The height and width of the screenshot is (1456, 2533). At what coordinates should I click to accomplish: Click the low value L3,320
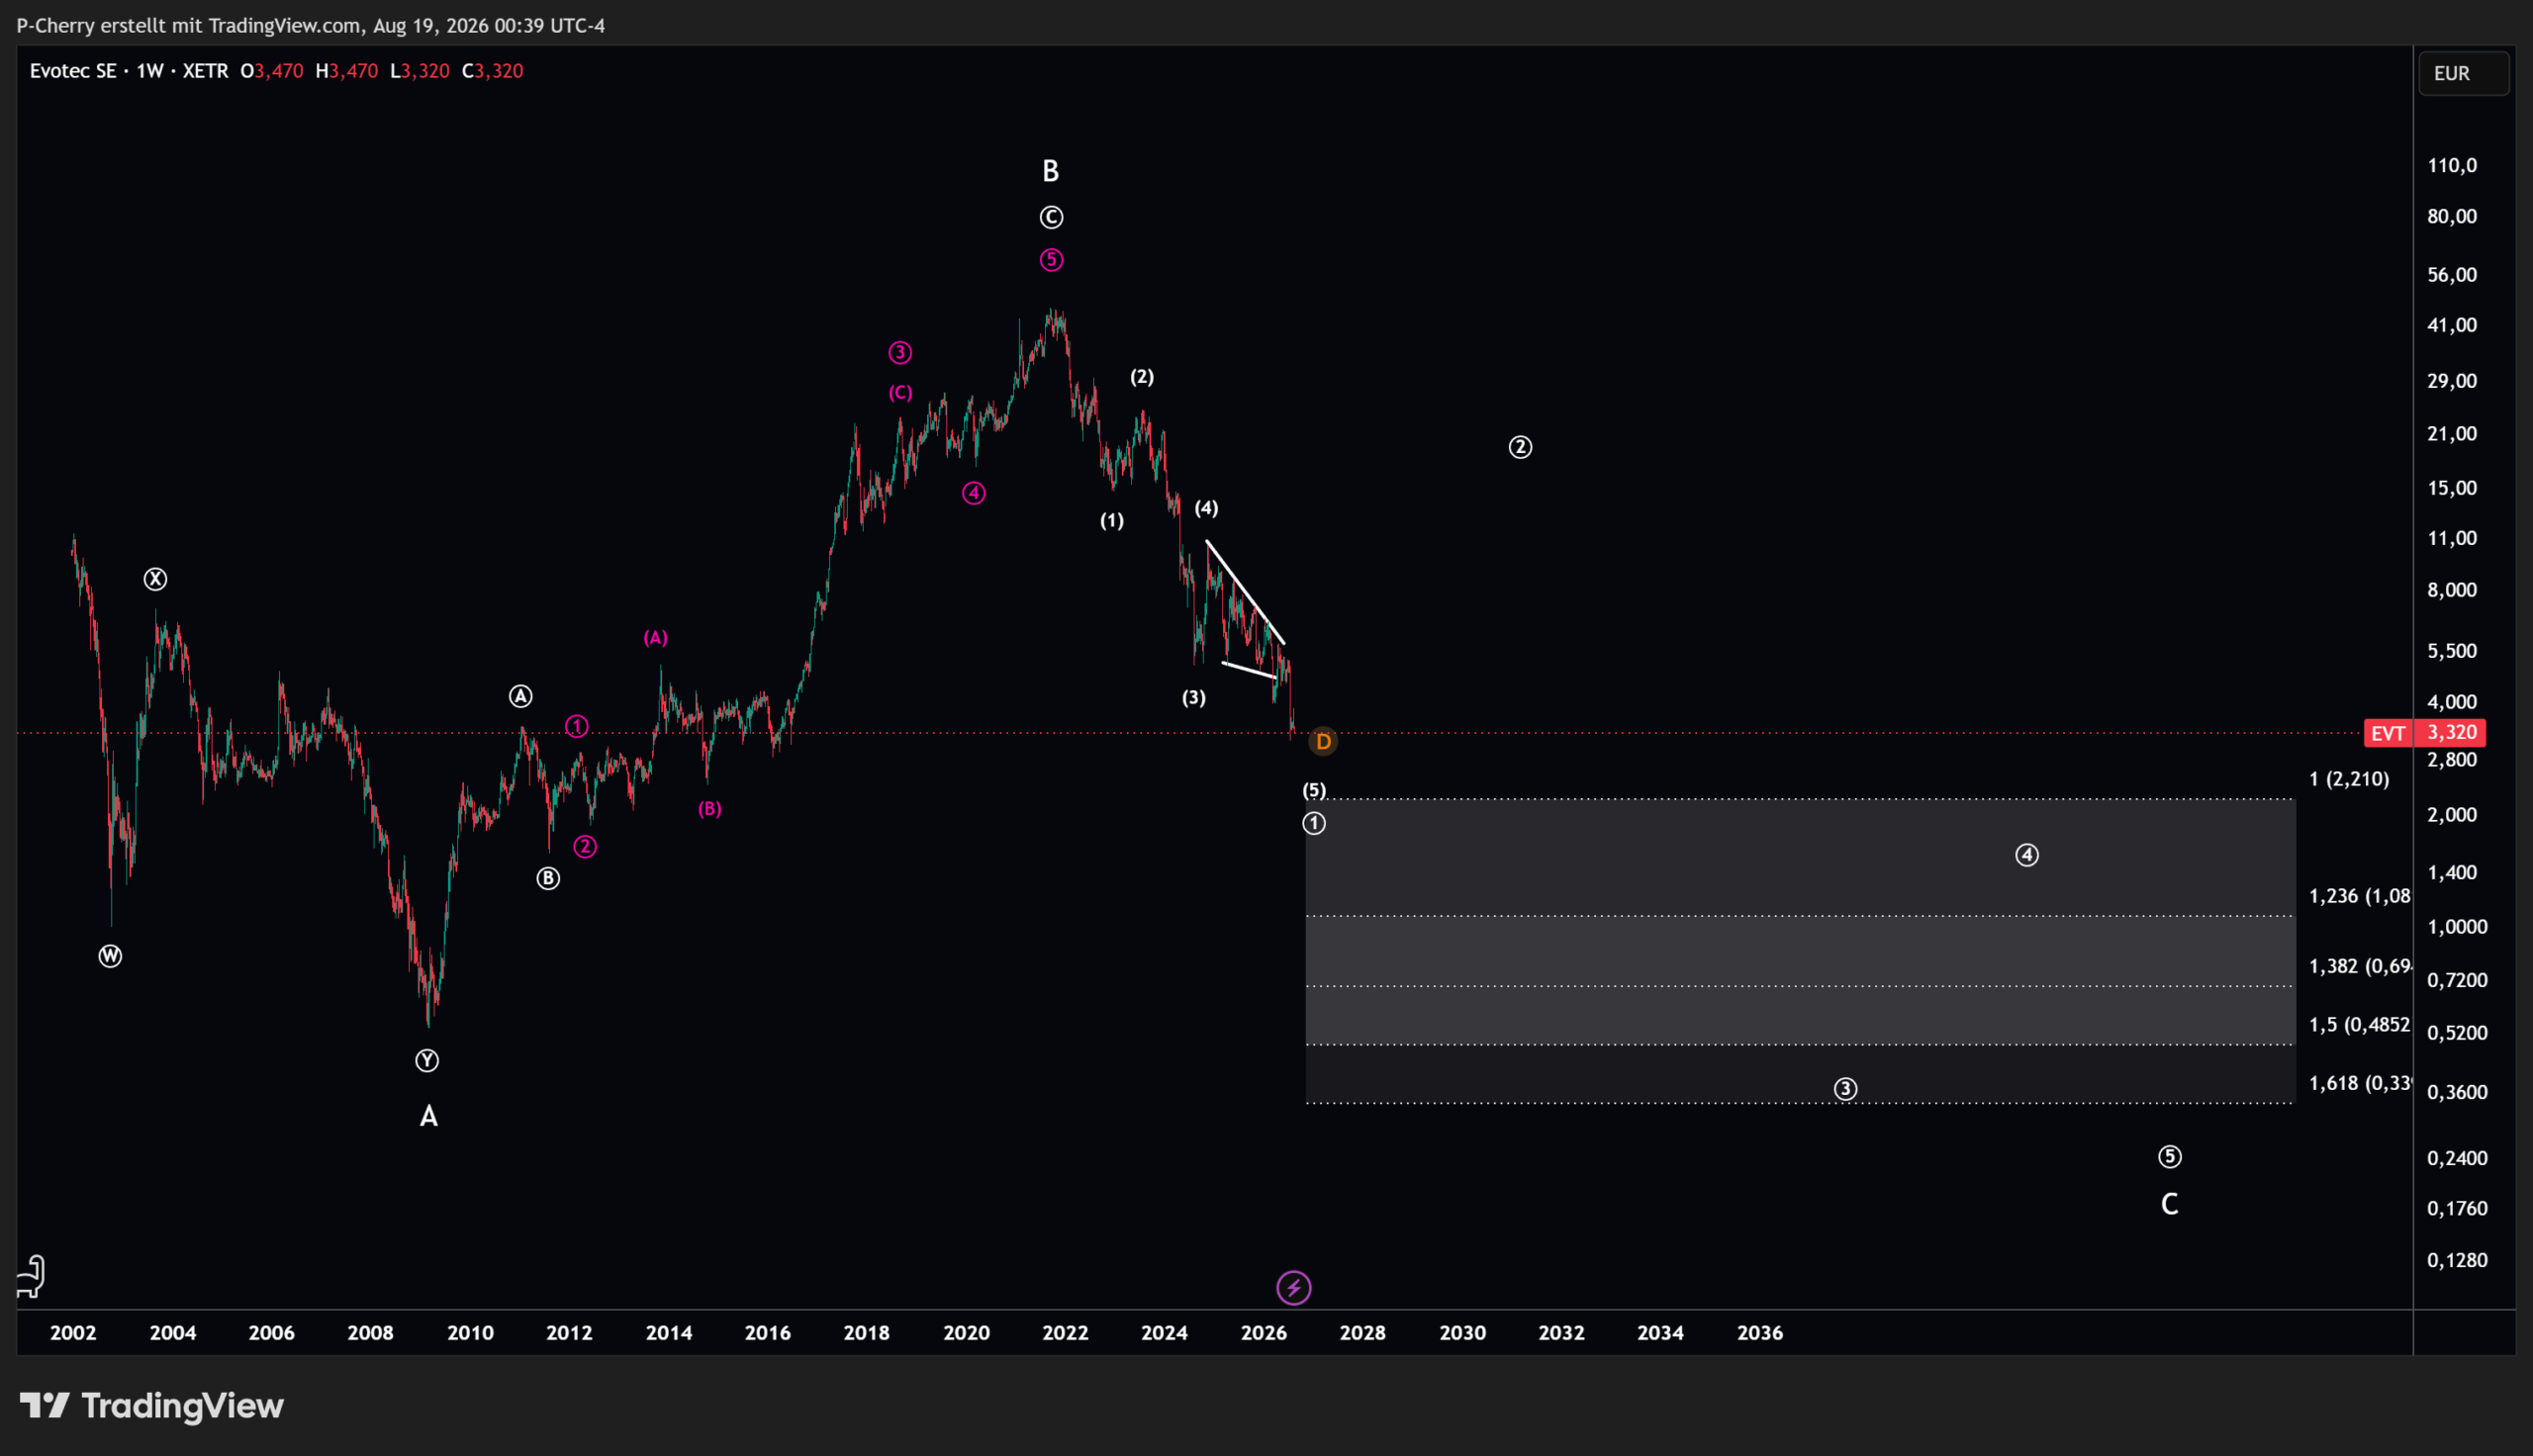tap(420, 71)
